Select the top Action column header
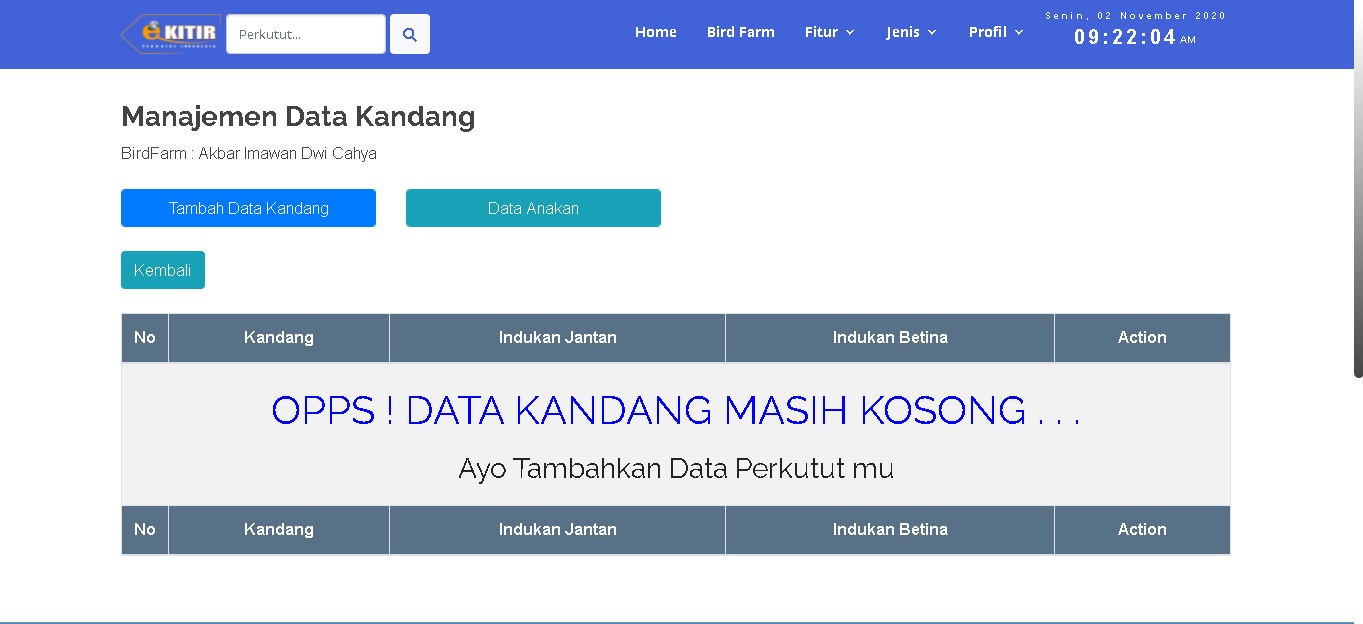1363x624 pixels. pyautogui.click(x=1141, y=338)
